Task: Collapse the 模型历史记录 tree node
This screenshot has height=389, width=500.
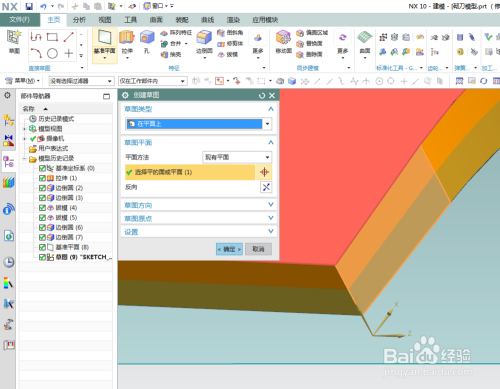Action: [24, 158]
